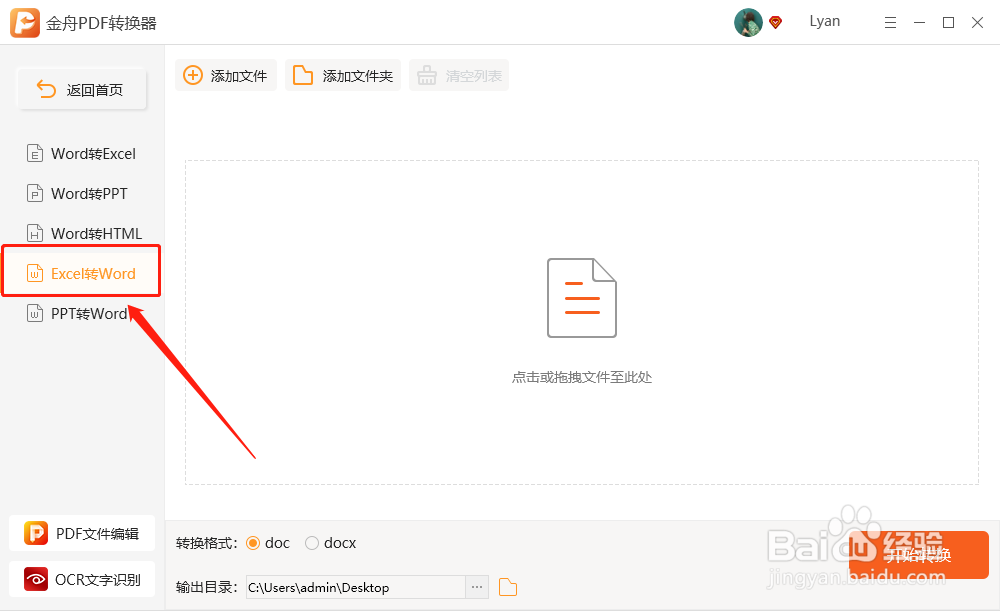Viewport: 1000px width, 612px height.
Task: Open the hamburger menu at top right
Action: (x=890, y=21)
